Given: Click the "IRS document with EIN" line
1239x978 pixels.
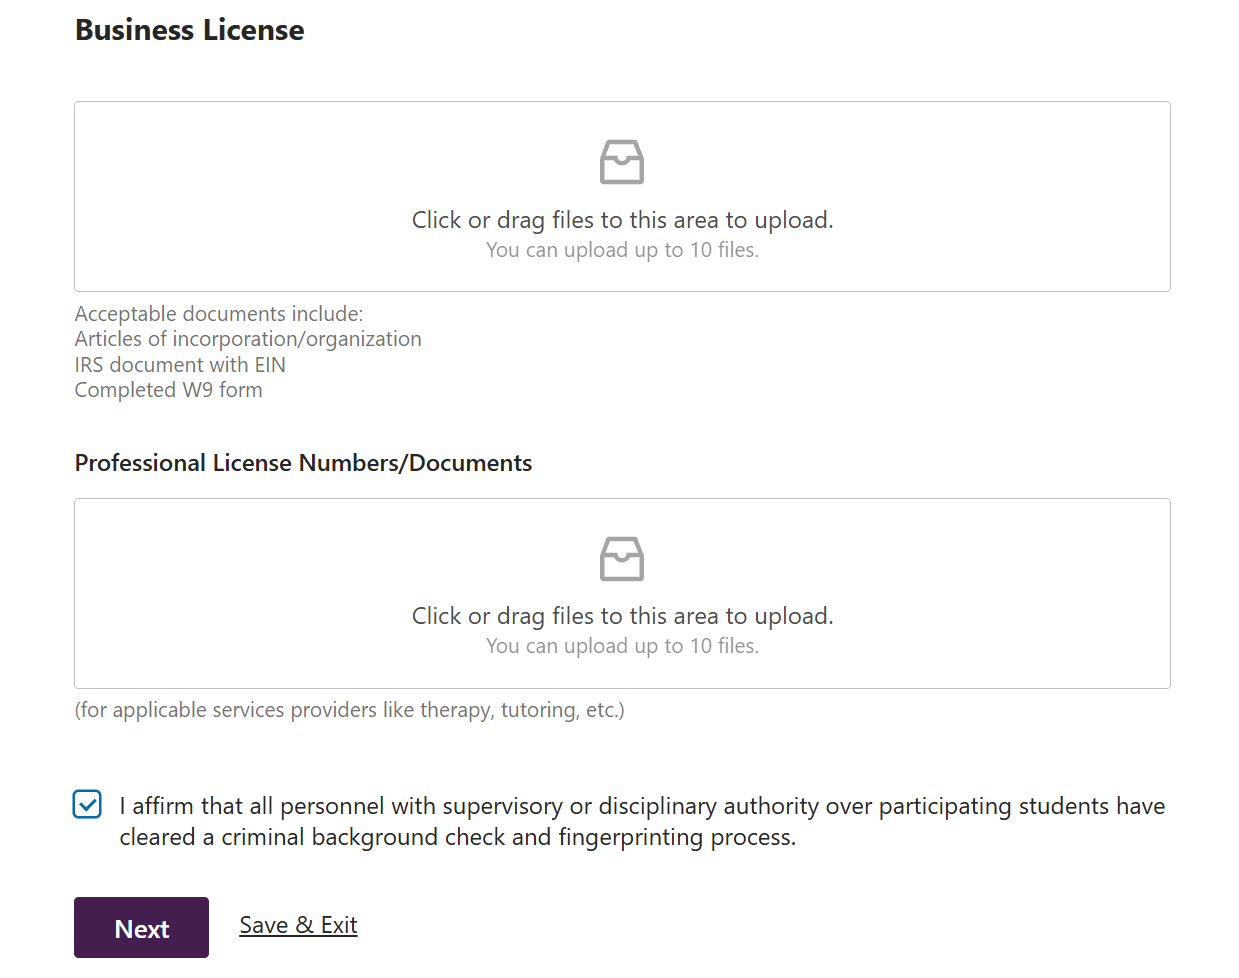Looking at the screenshot, I should coord(180,365).
